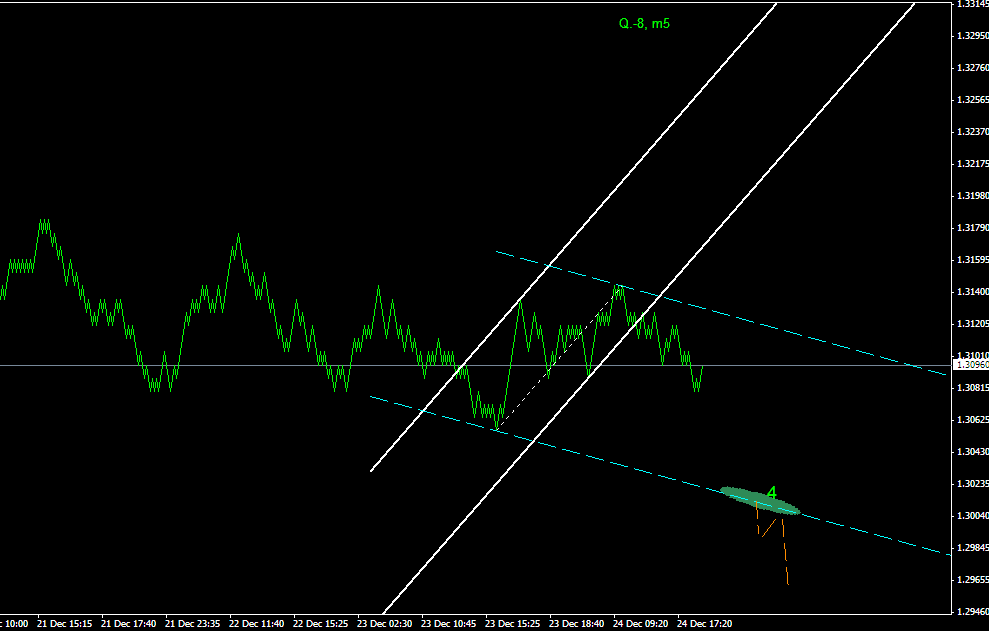Viewport: 989px width, 631px height.
Task: Click price level 1.30815 on axis
Action: coord(973,387)
